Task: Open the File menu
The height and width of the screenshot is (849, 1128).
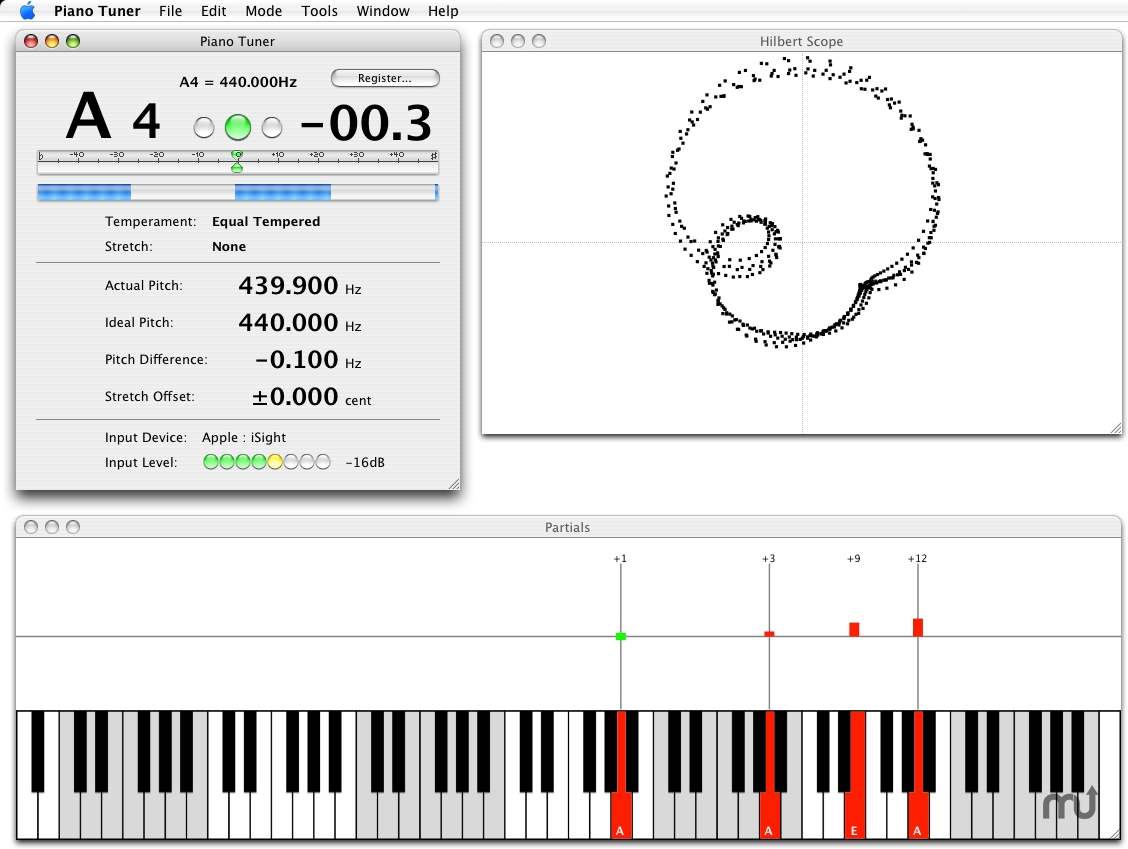Action: pos(171,11)
